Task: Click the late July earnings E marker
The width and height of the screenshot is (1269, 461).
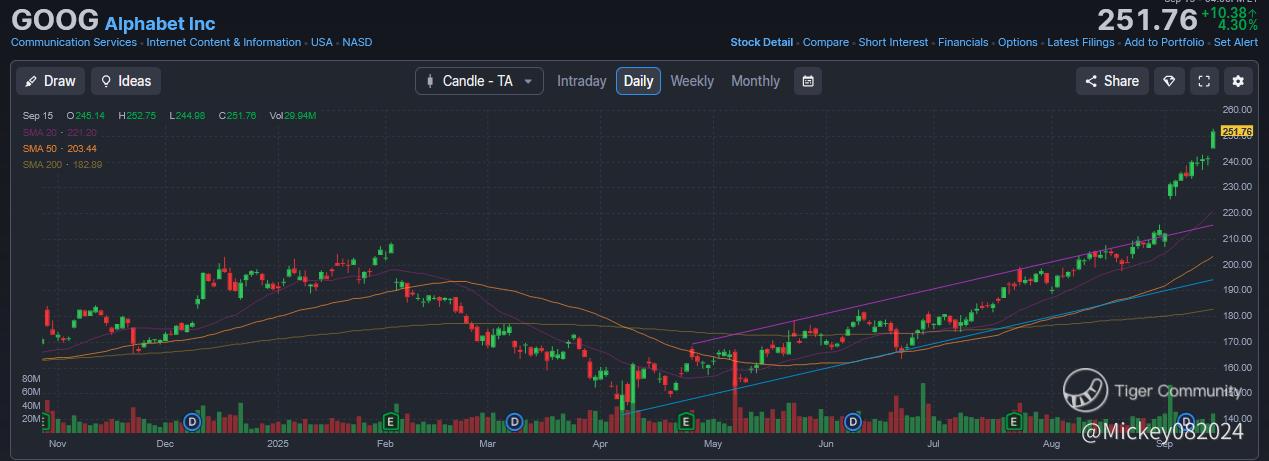Action: click(1015, 422)
